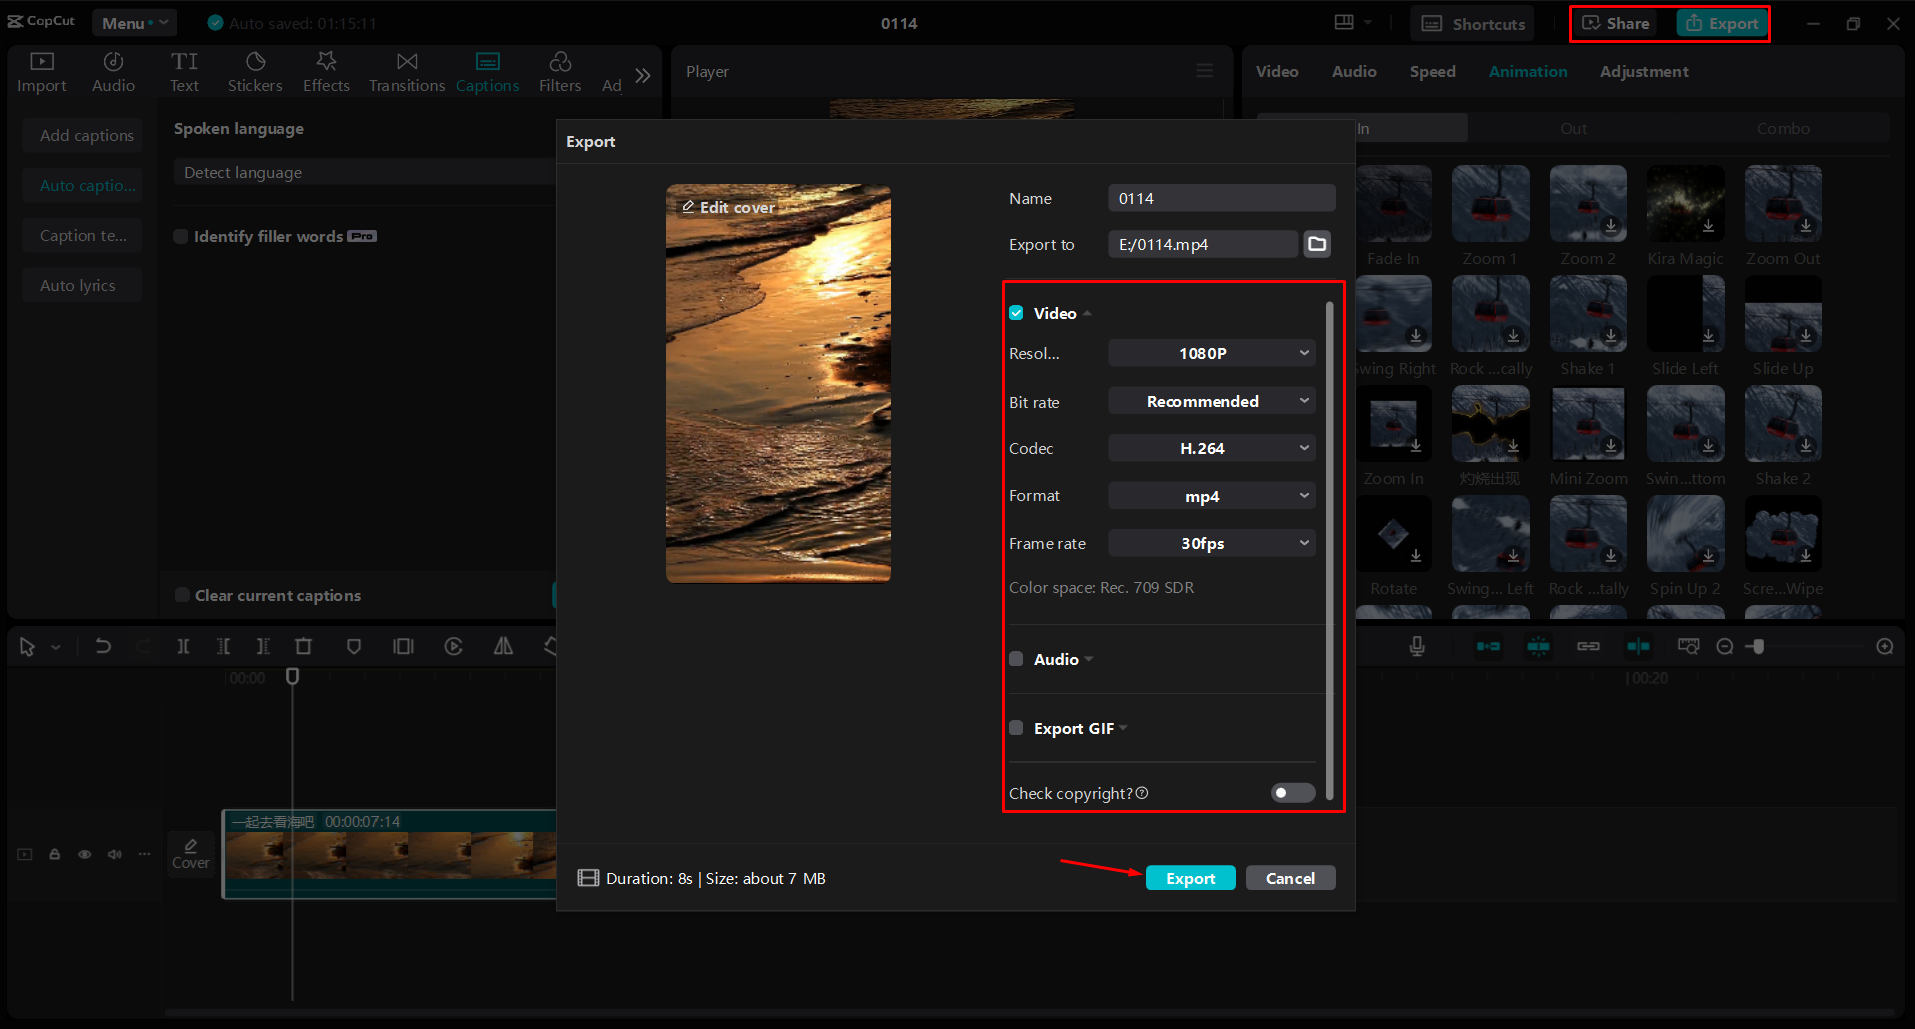Open the folder browser next to Export to
This screenshot has height=1029, width=1915.
1316,243
